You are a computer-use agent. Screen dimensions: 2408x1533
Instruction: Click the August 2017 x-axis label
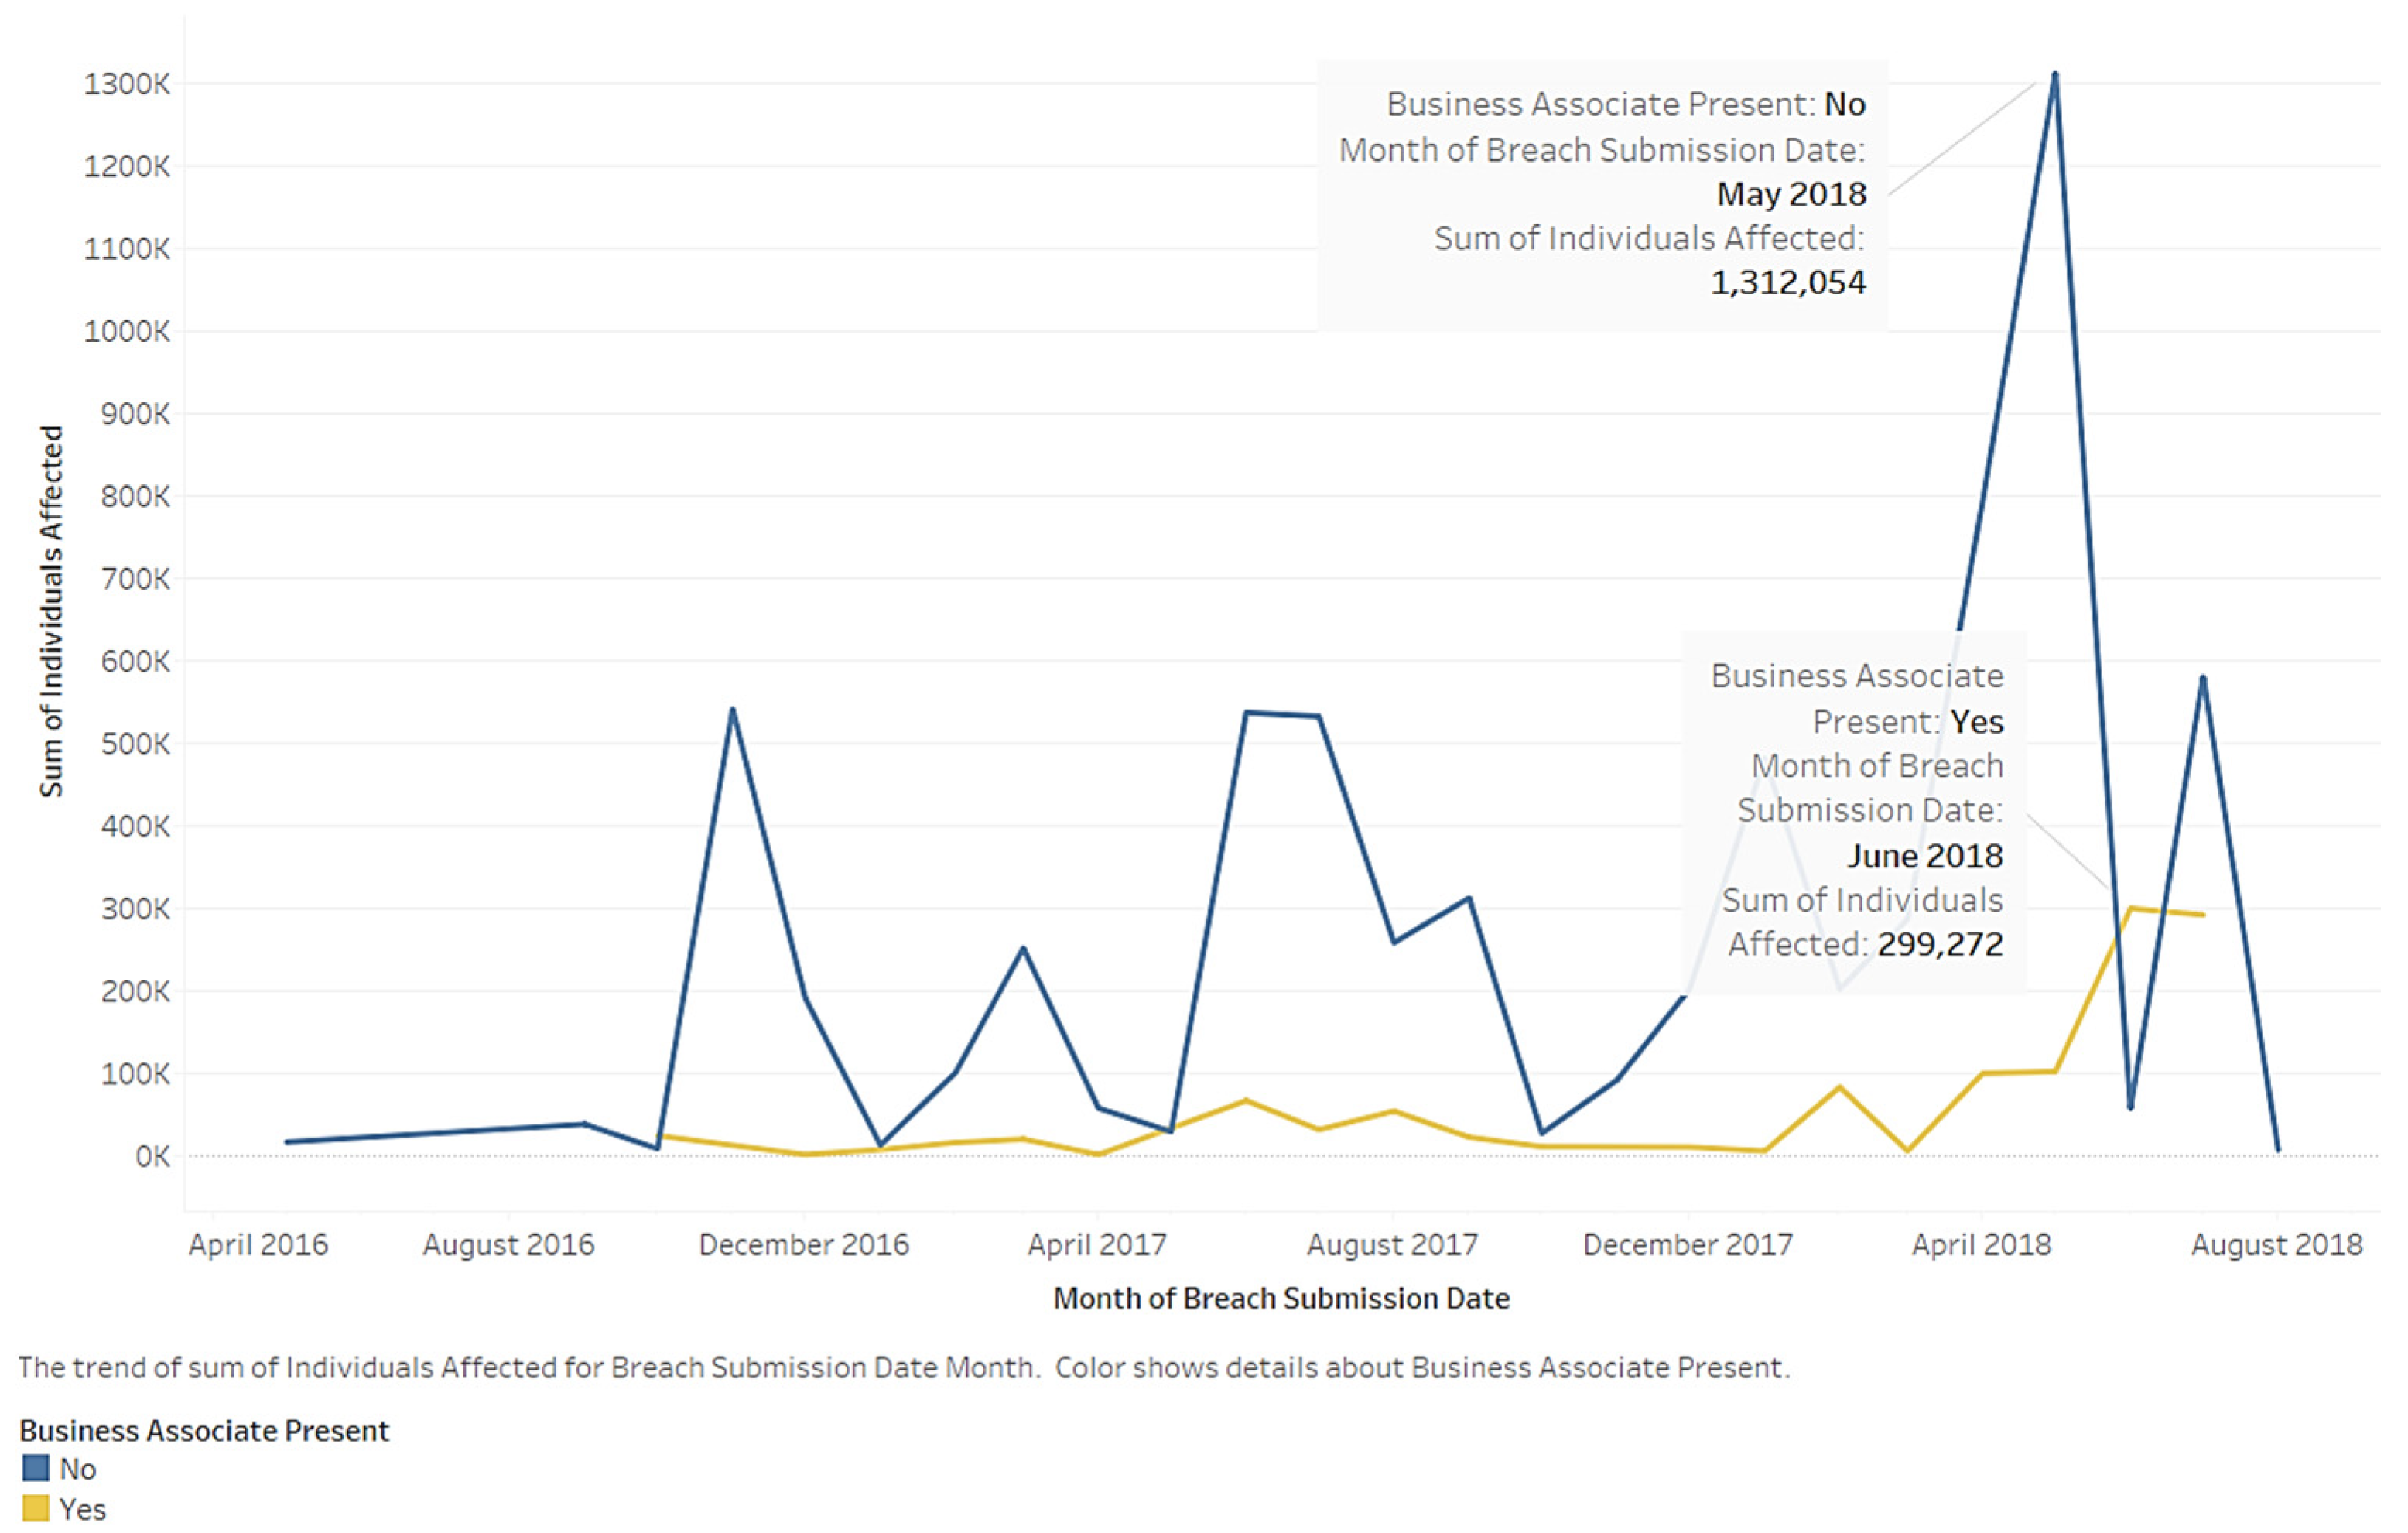click(1392, 1244)
